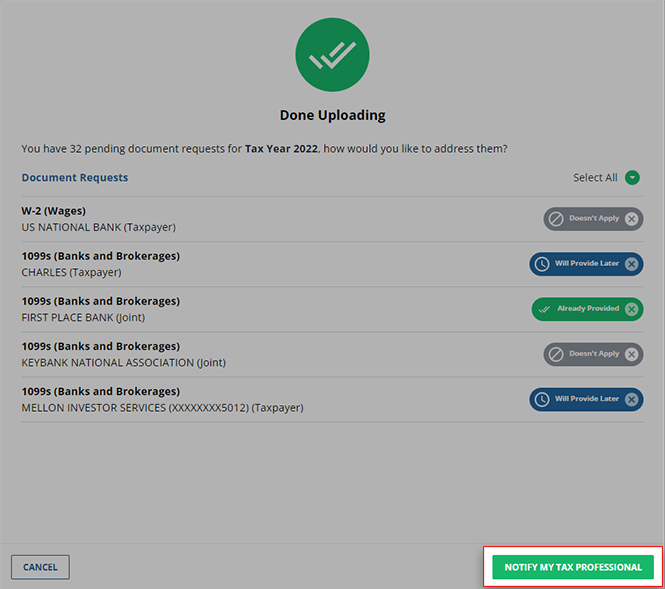
Task: Click the Select All label
Action: pyautogui.click(x=595, y=178)
